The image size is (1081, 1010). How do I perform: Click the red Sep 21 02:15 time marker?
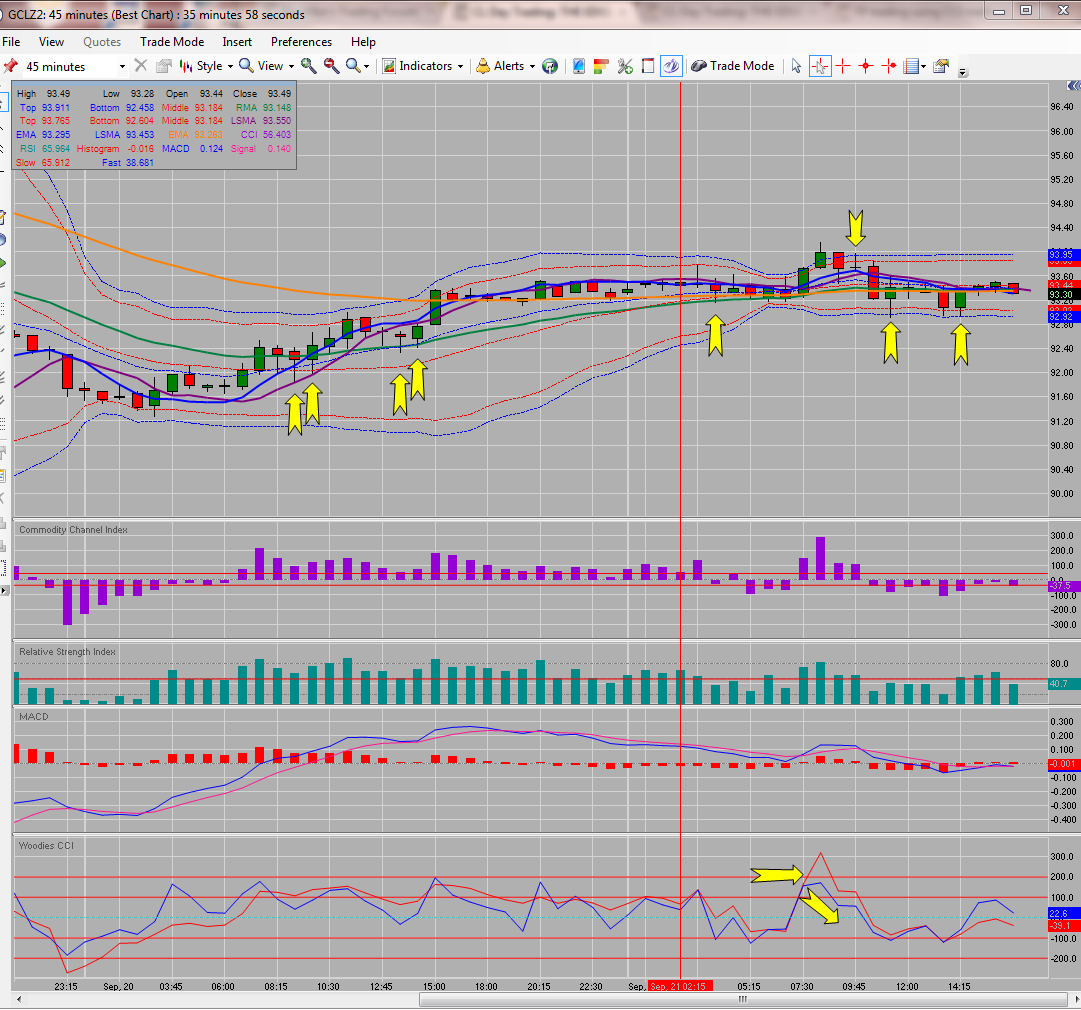(x=680, y=987)
